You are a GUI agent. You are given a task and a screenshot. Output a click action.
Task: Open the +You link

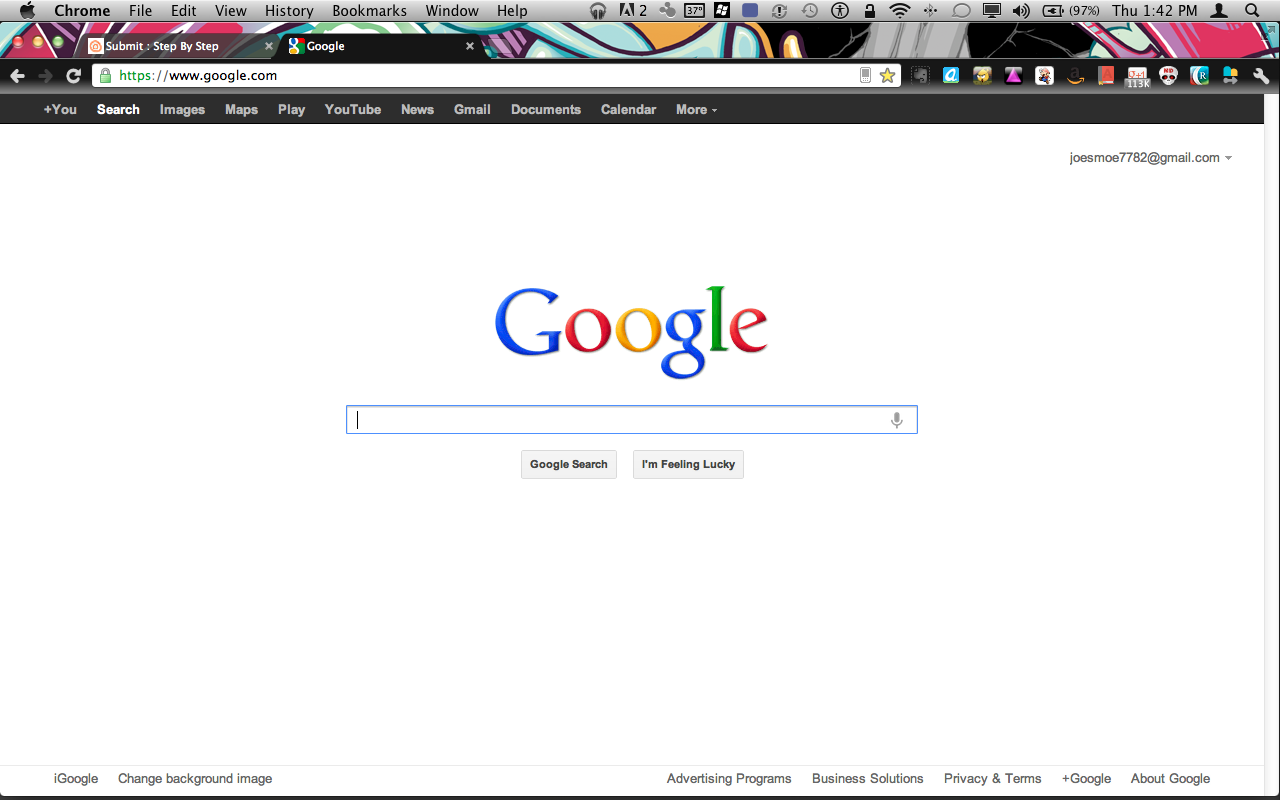coord(60,110)
